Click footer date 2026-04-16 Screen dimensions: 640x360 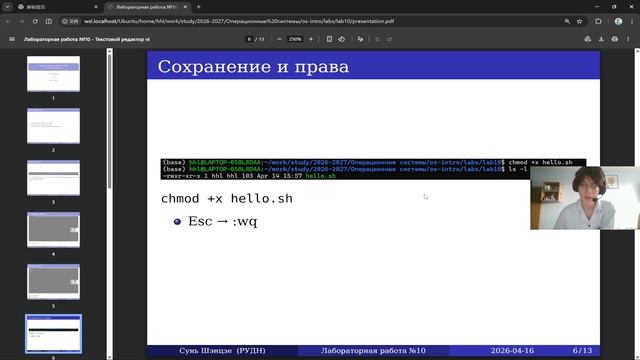click(x=512, y=351)
